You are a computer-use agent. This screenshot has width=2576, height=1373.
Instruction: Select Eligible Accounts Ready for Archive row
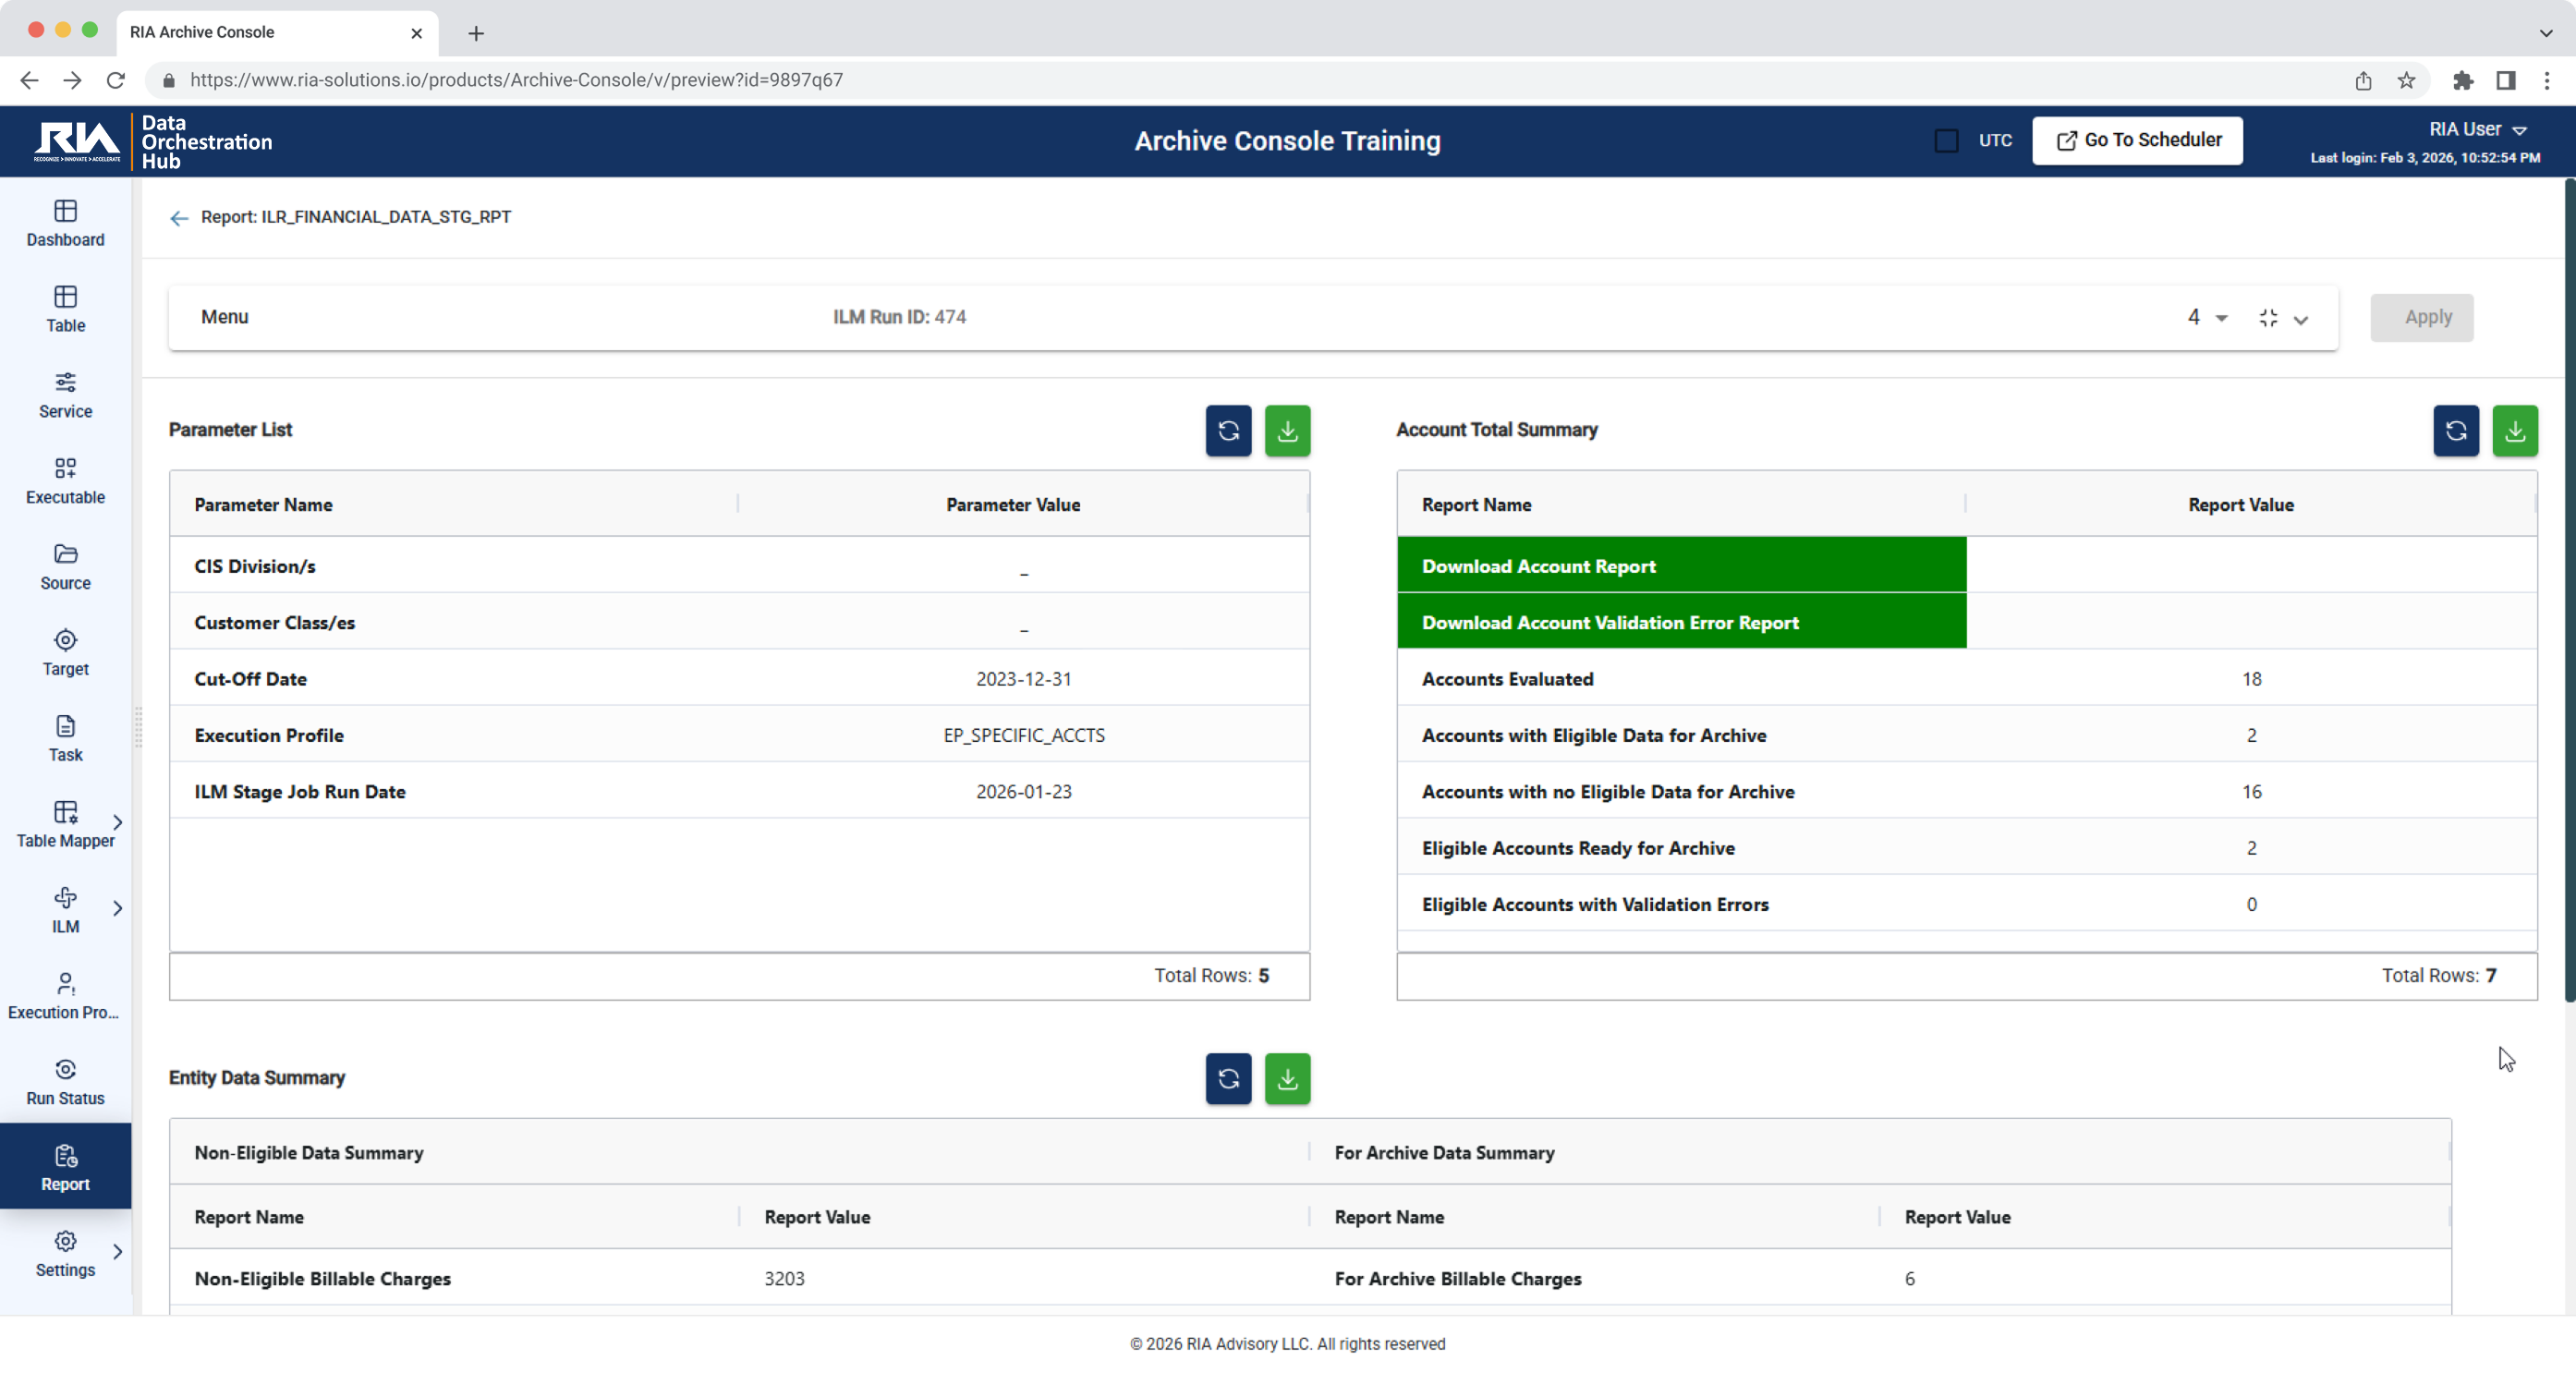(x=1967, y=848)
